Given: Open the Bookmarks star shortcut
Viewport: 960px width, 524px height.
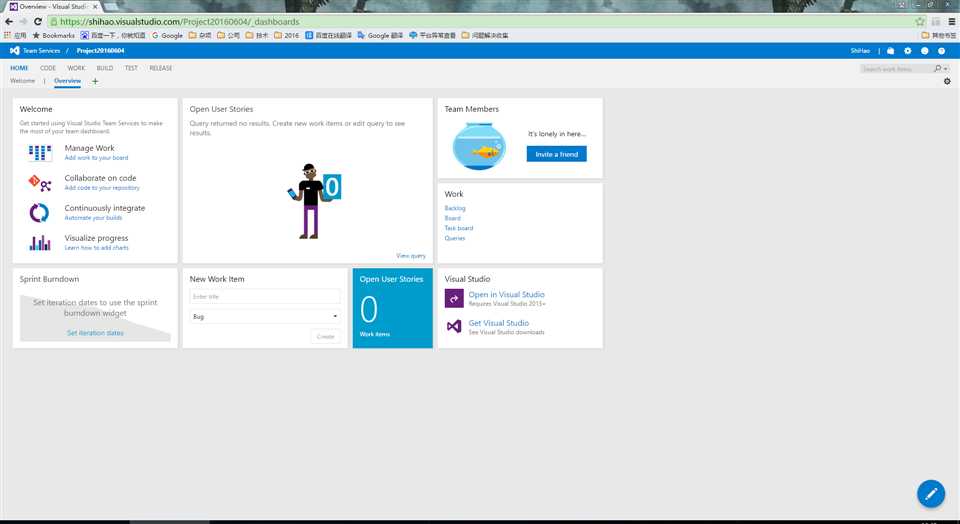Looking at the screenshot, I should coord(53,36).
